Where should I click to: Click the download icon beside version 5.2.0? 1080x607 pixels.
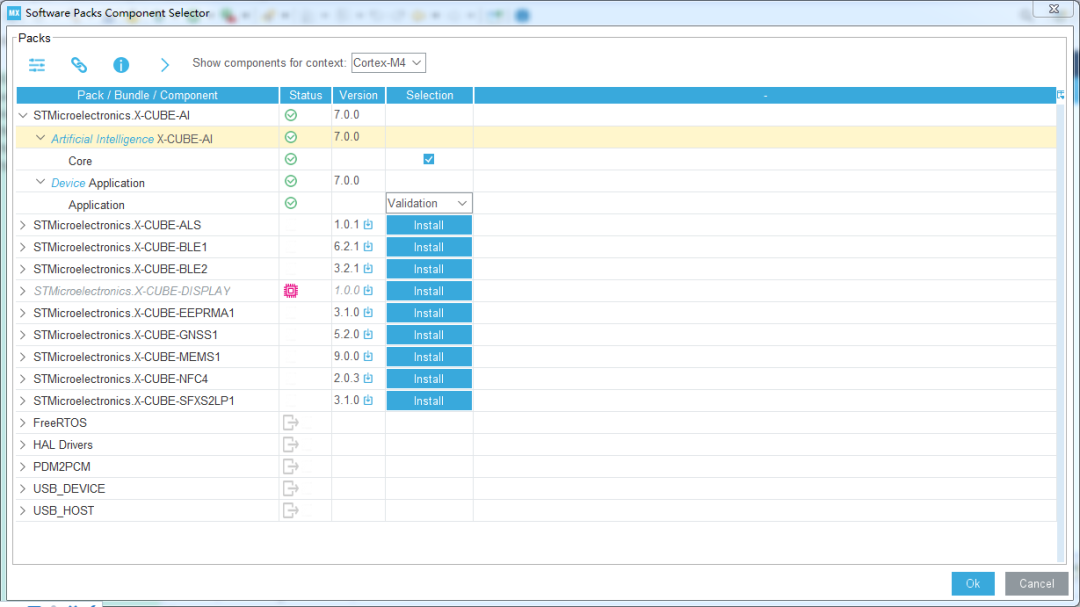pyautogui.click(x=368, y=335)
